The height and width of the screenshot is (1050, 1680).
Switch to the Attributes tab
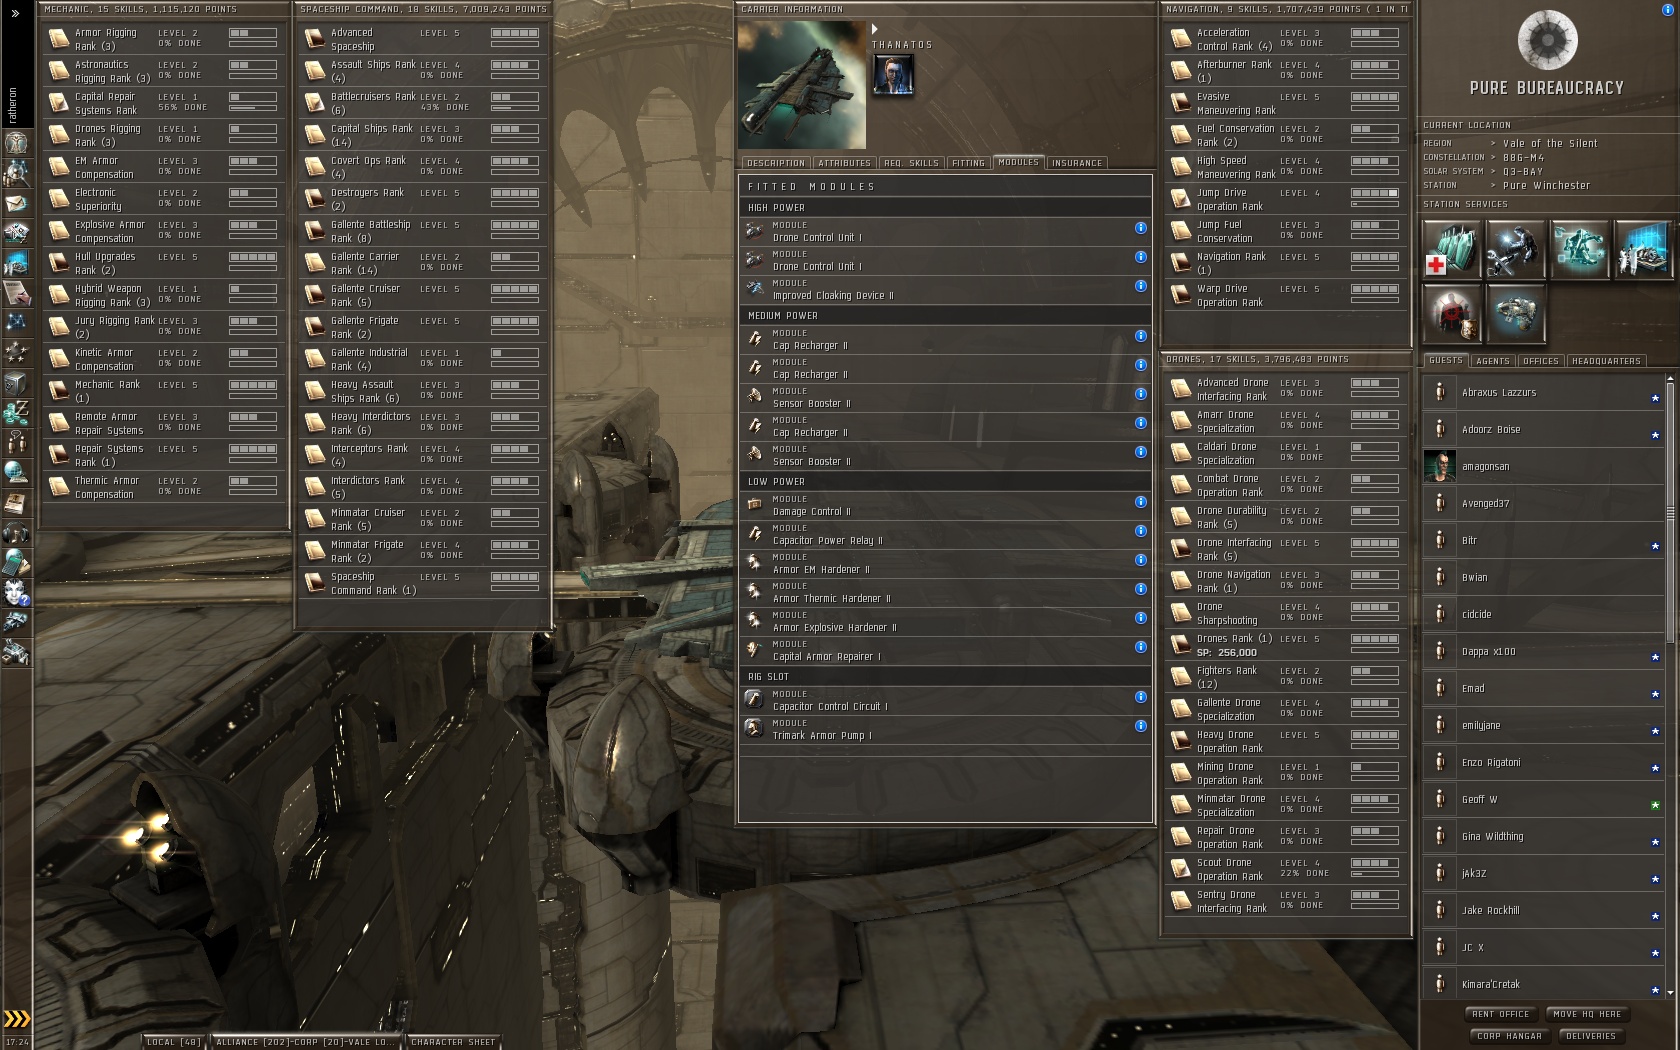pyautogui.click(x=844, y=163)
